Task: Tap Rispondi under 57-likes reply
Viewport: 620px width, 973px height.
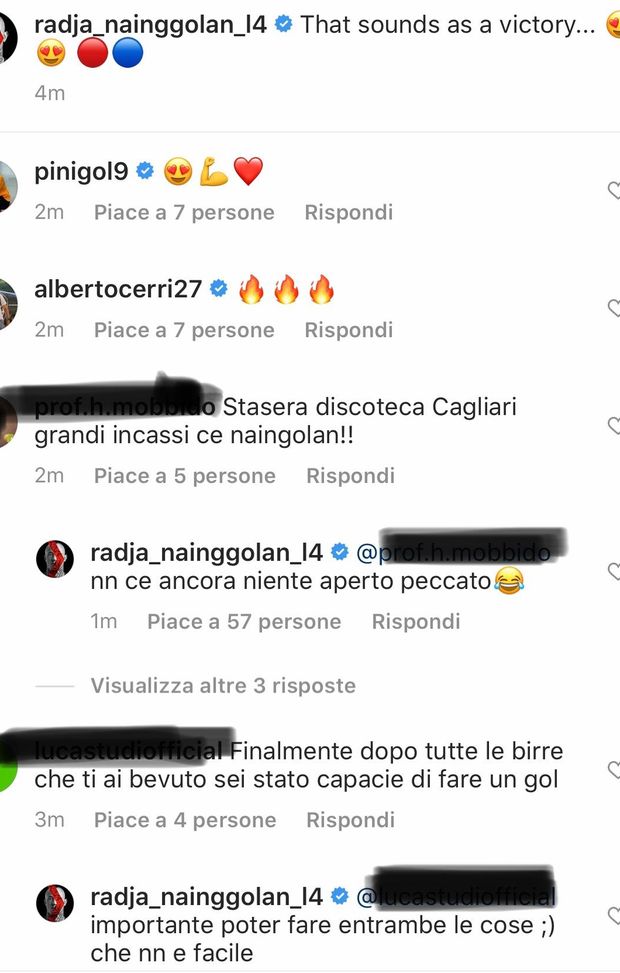Action: coord(416,622)
